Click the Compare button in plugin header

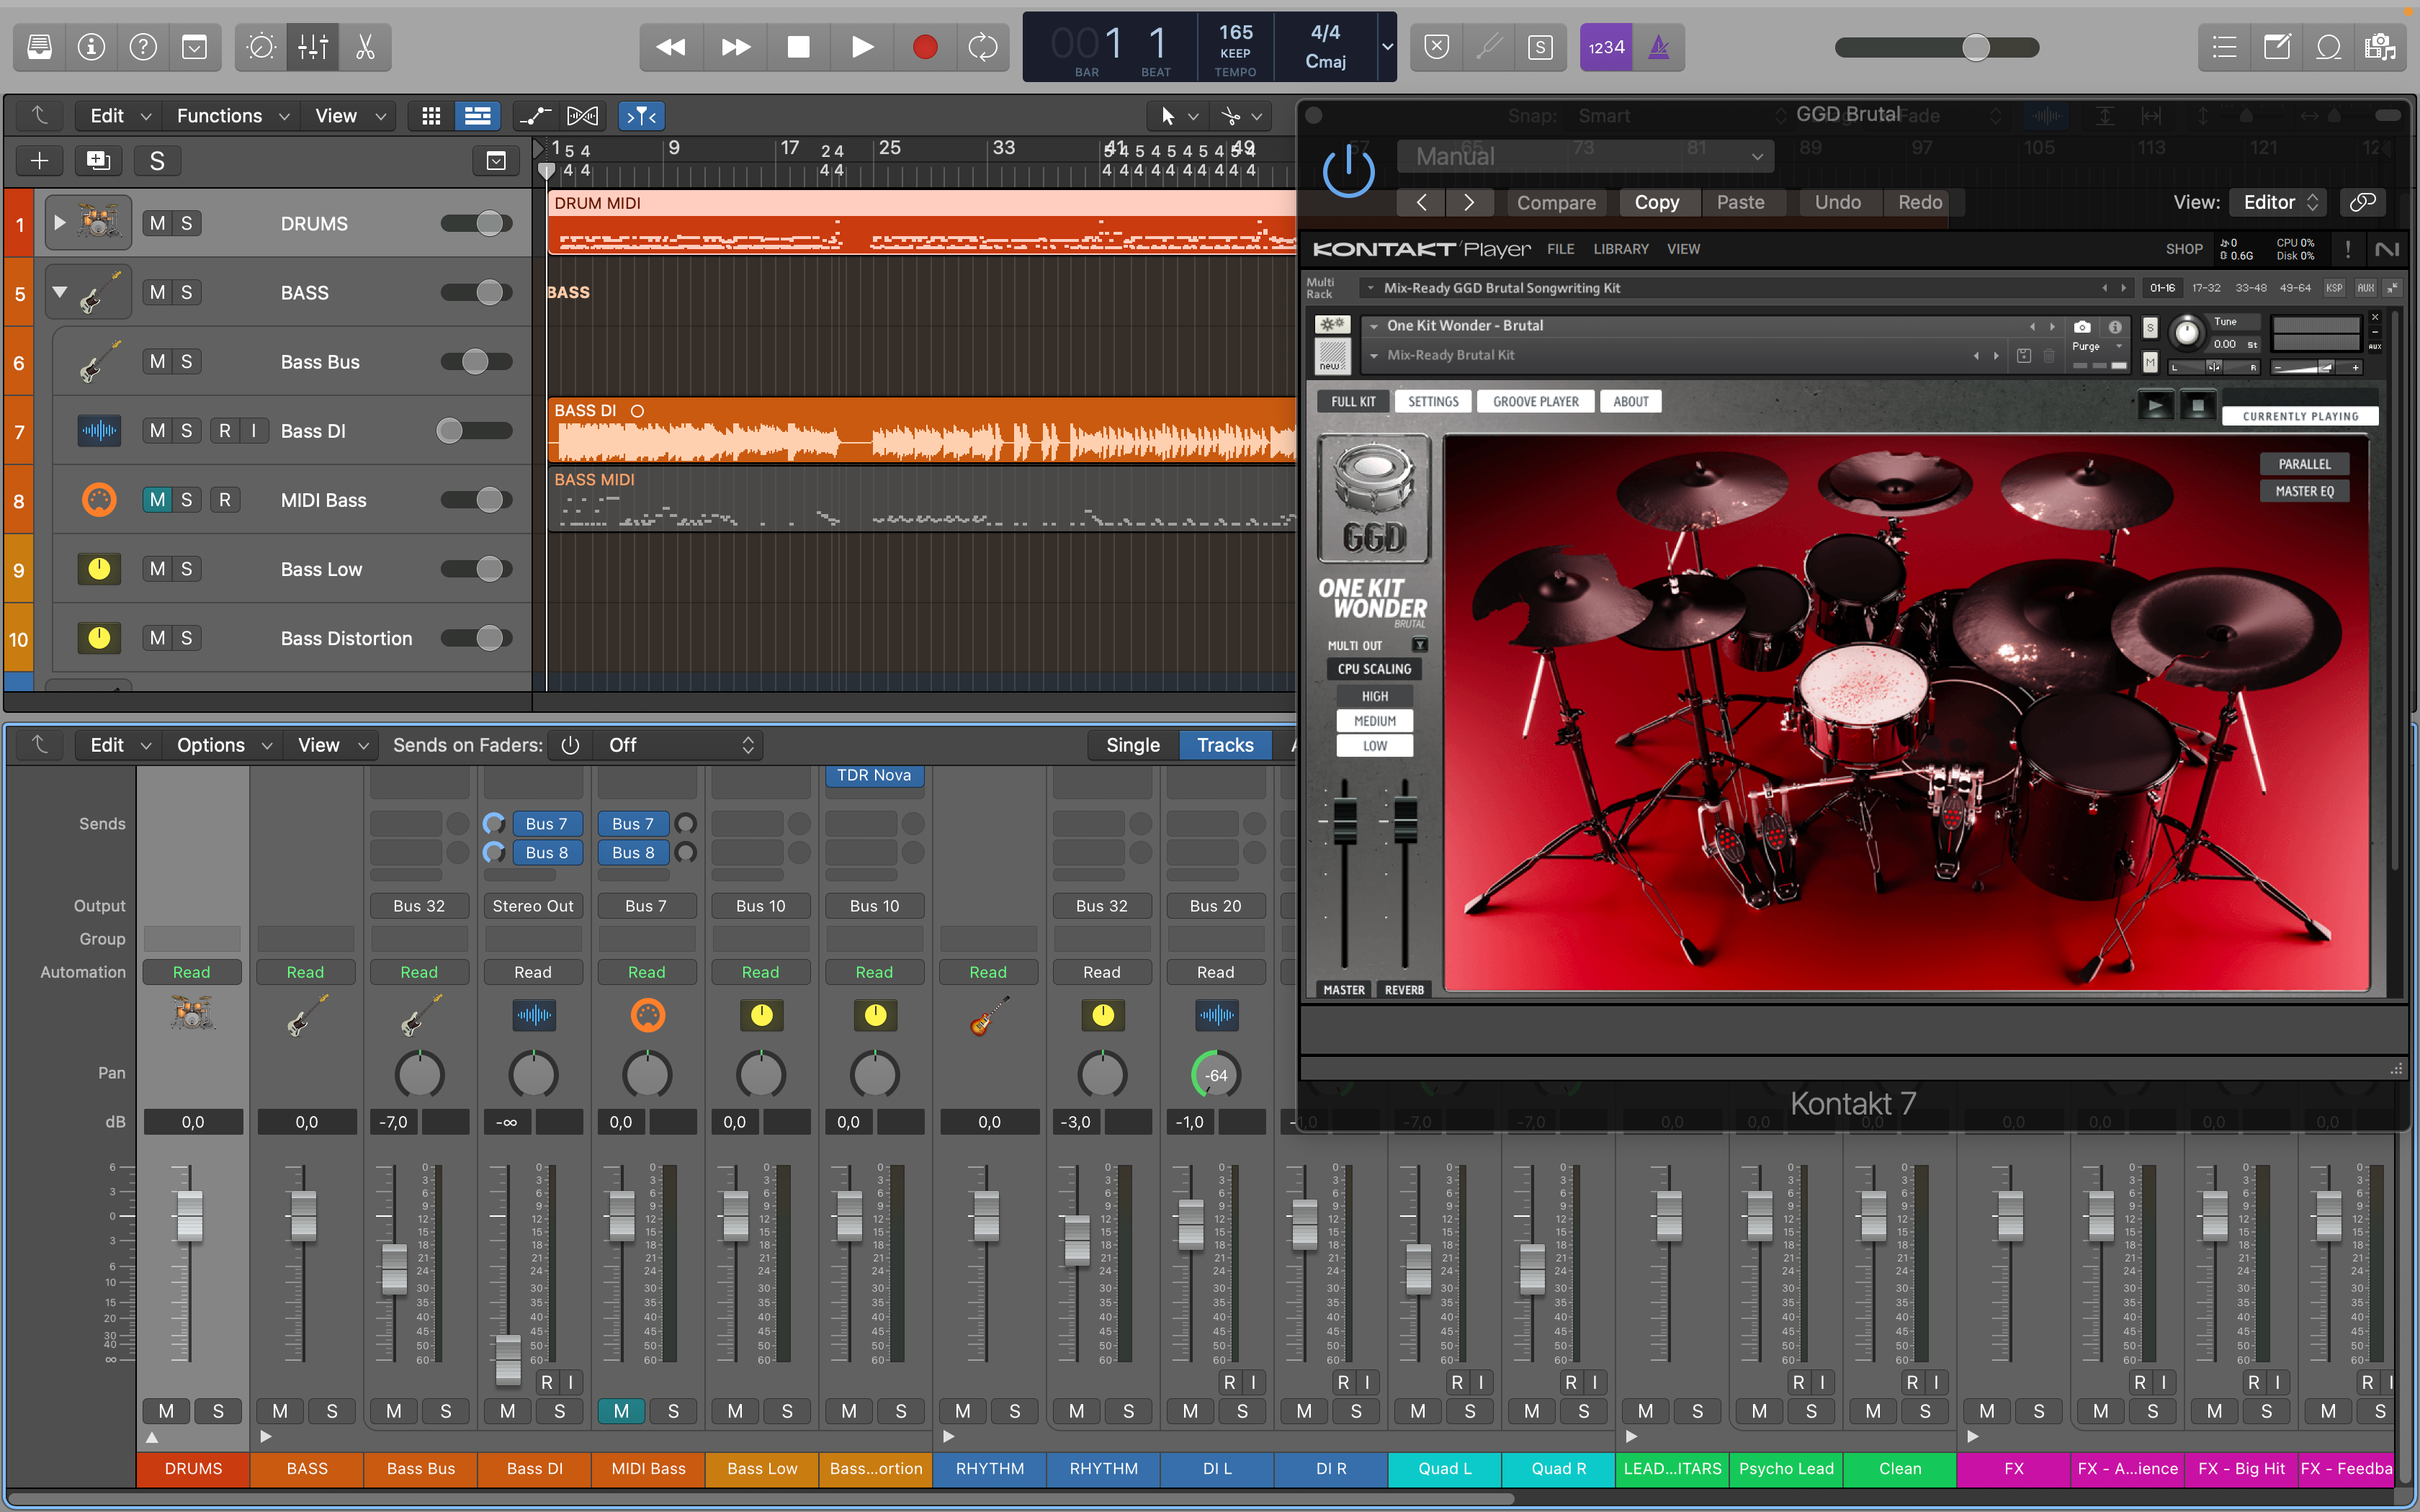[x=1555, y=203]
